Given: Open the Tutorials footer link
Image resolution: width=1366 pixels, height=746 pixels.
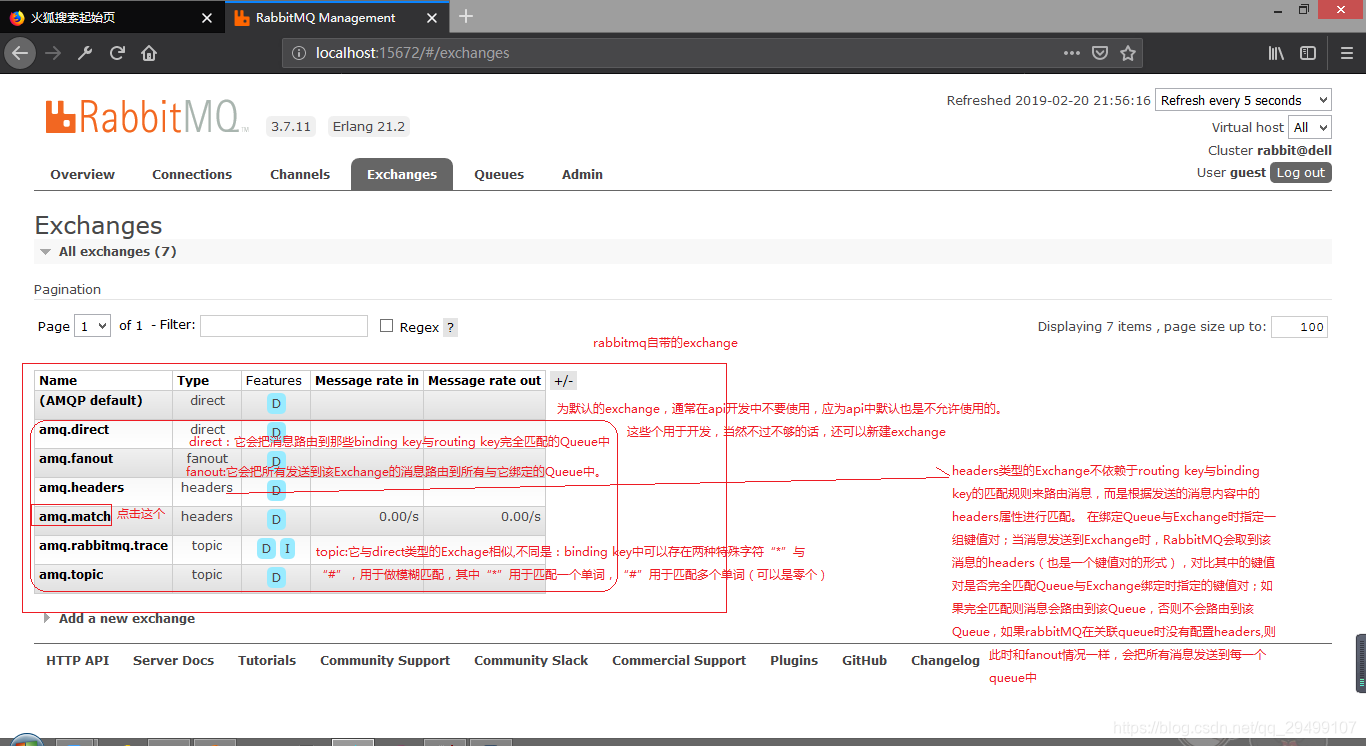Looking at the screenshot, I should (x=267, y=660).
